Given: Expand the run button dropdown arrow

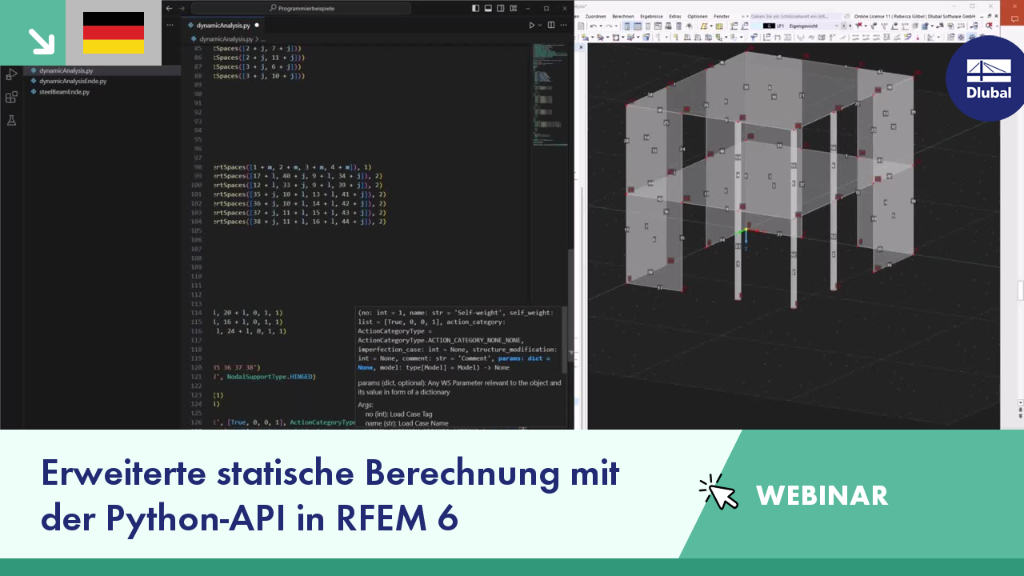Looking at the screenshot, I should point(539,25).
